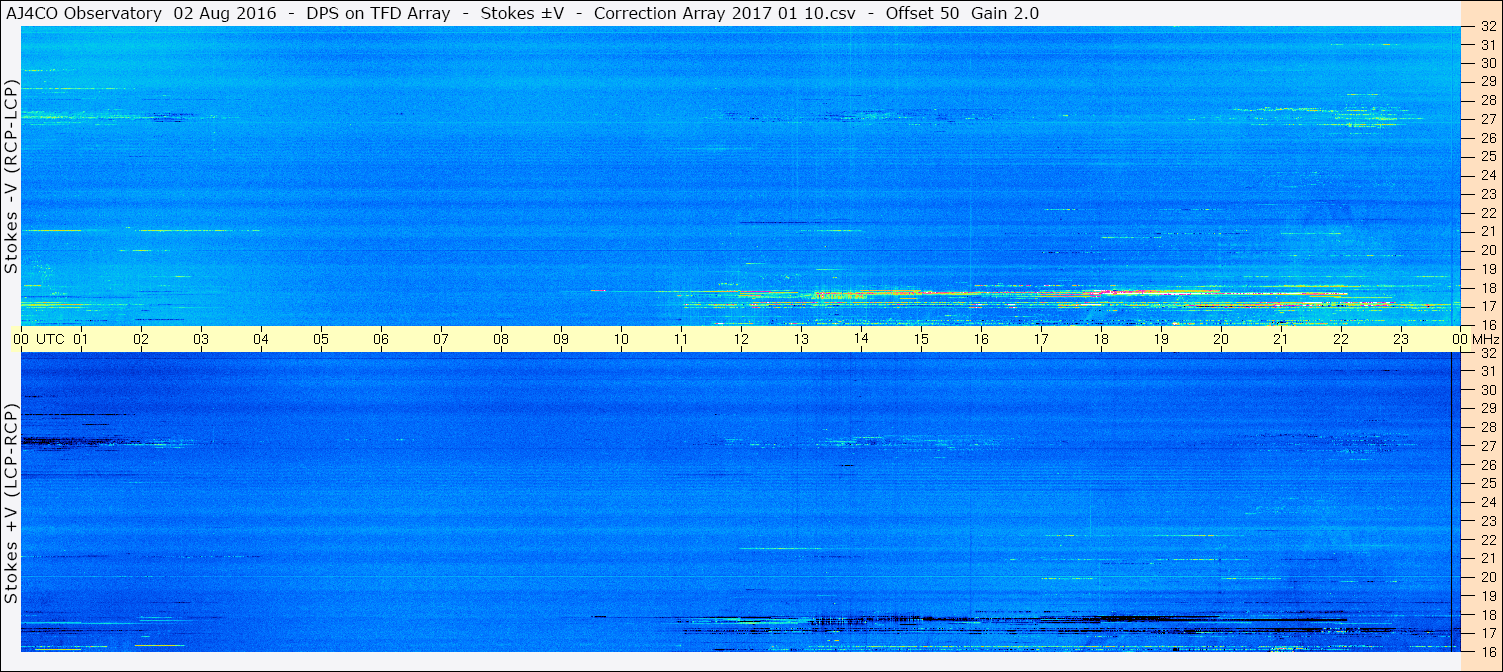Click the small red burst near 09:40 UTC in upper spectrogram
Screen dimensions: 1503x672
click(x=597, y=291)
